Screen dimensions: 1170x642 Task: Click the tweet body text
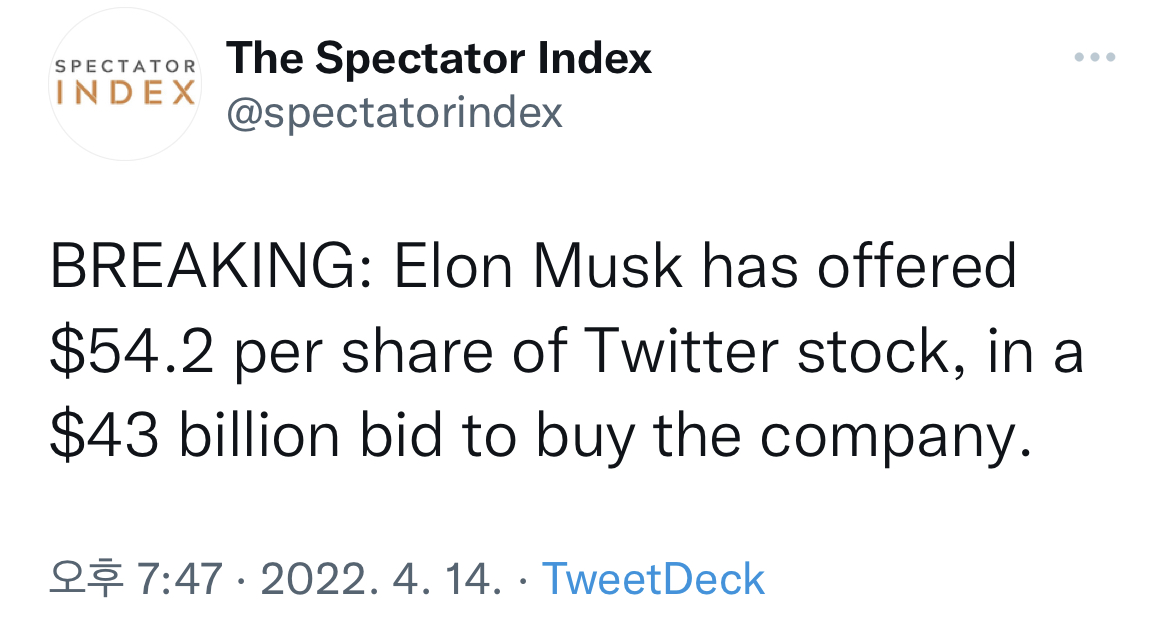point(566,351)
